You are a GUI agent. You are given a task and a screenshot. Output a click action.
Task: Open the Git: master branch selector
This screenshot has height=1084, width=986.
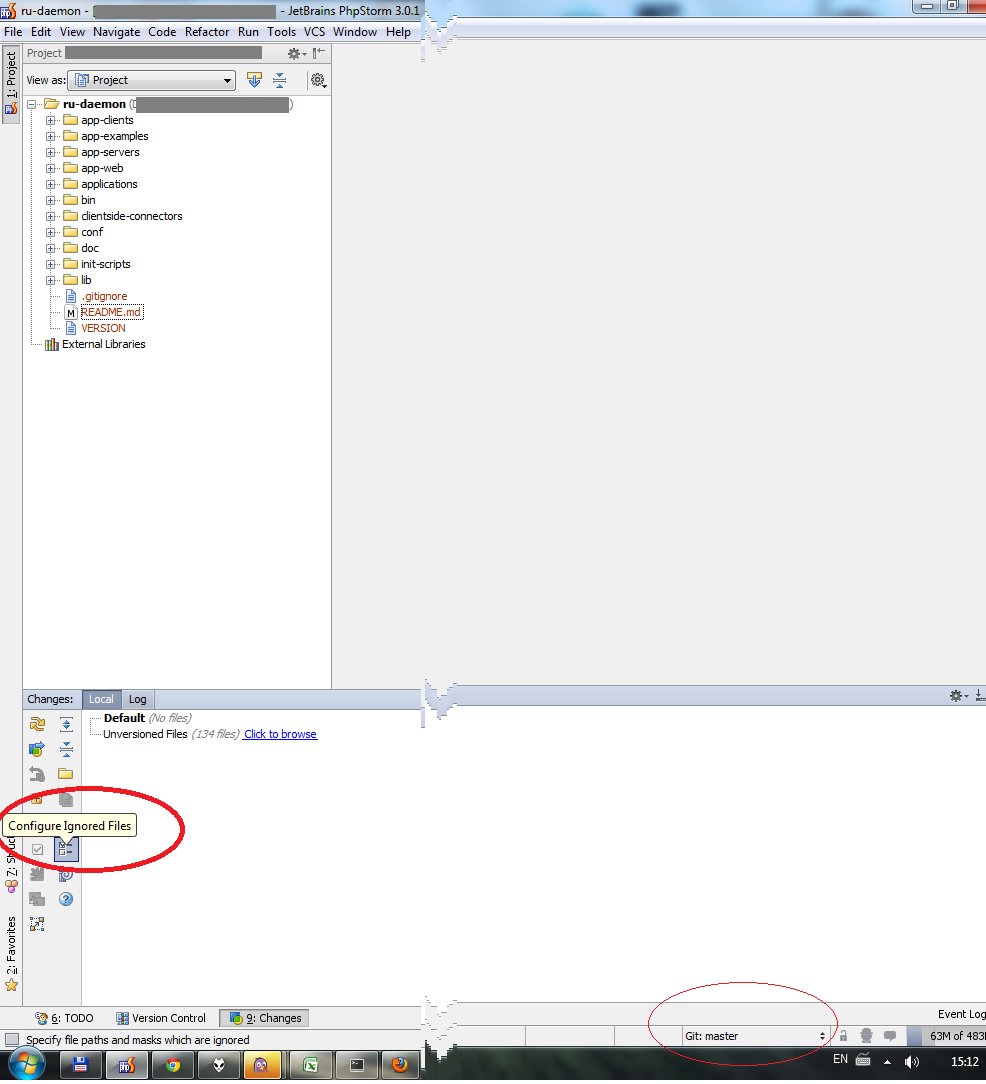(x=755, y=1036)
